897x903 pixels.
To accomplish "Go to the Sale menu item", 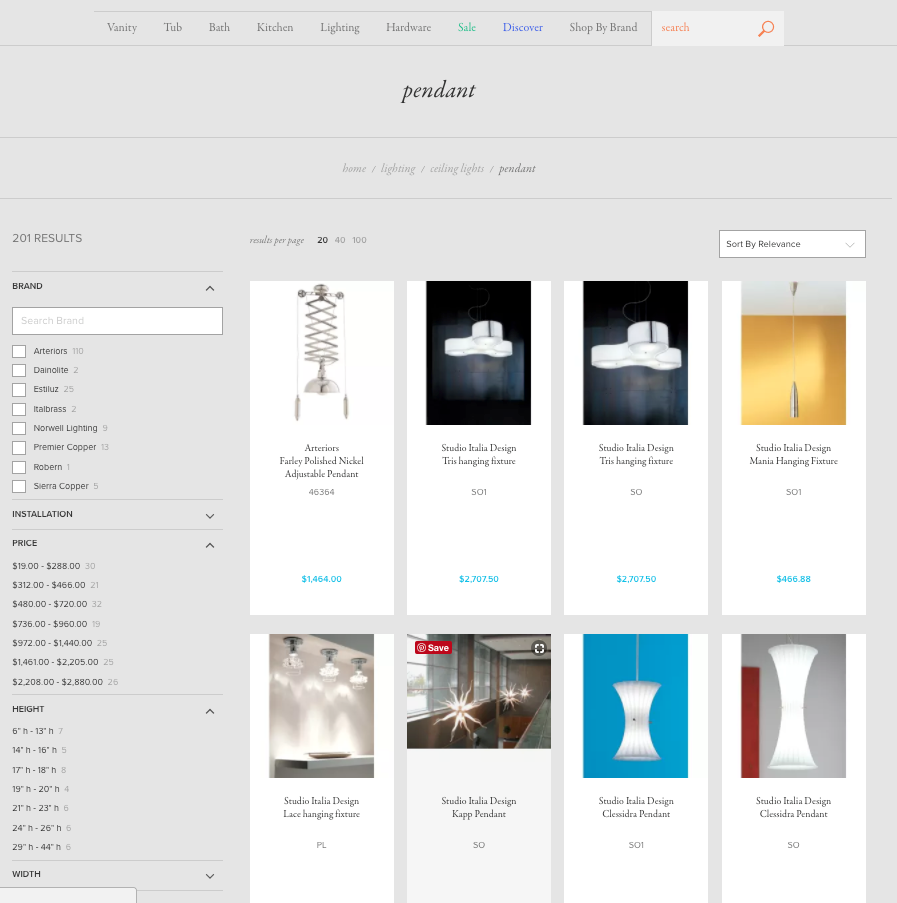I will (467, 28).
